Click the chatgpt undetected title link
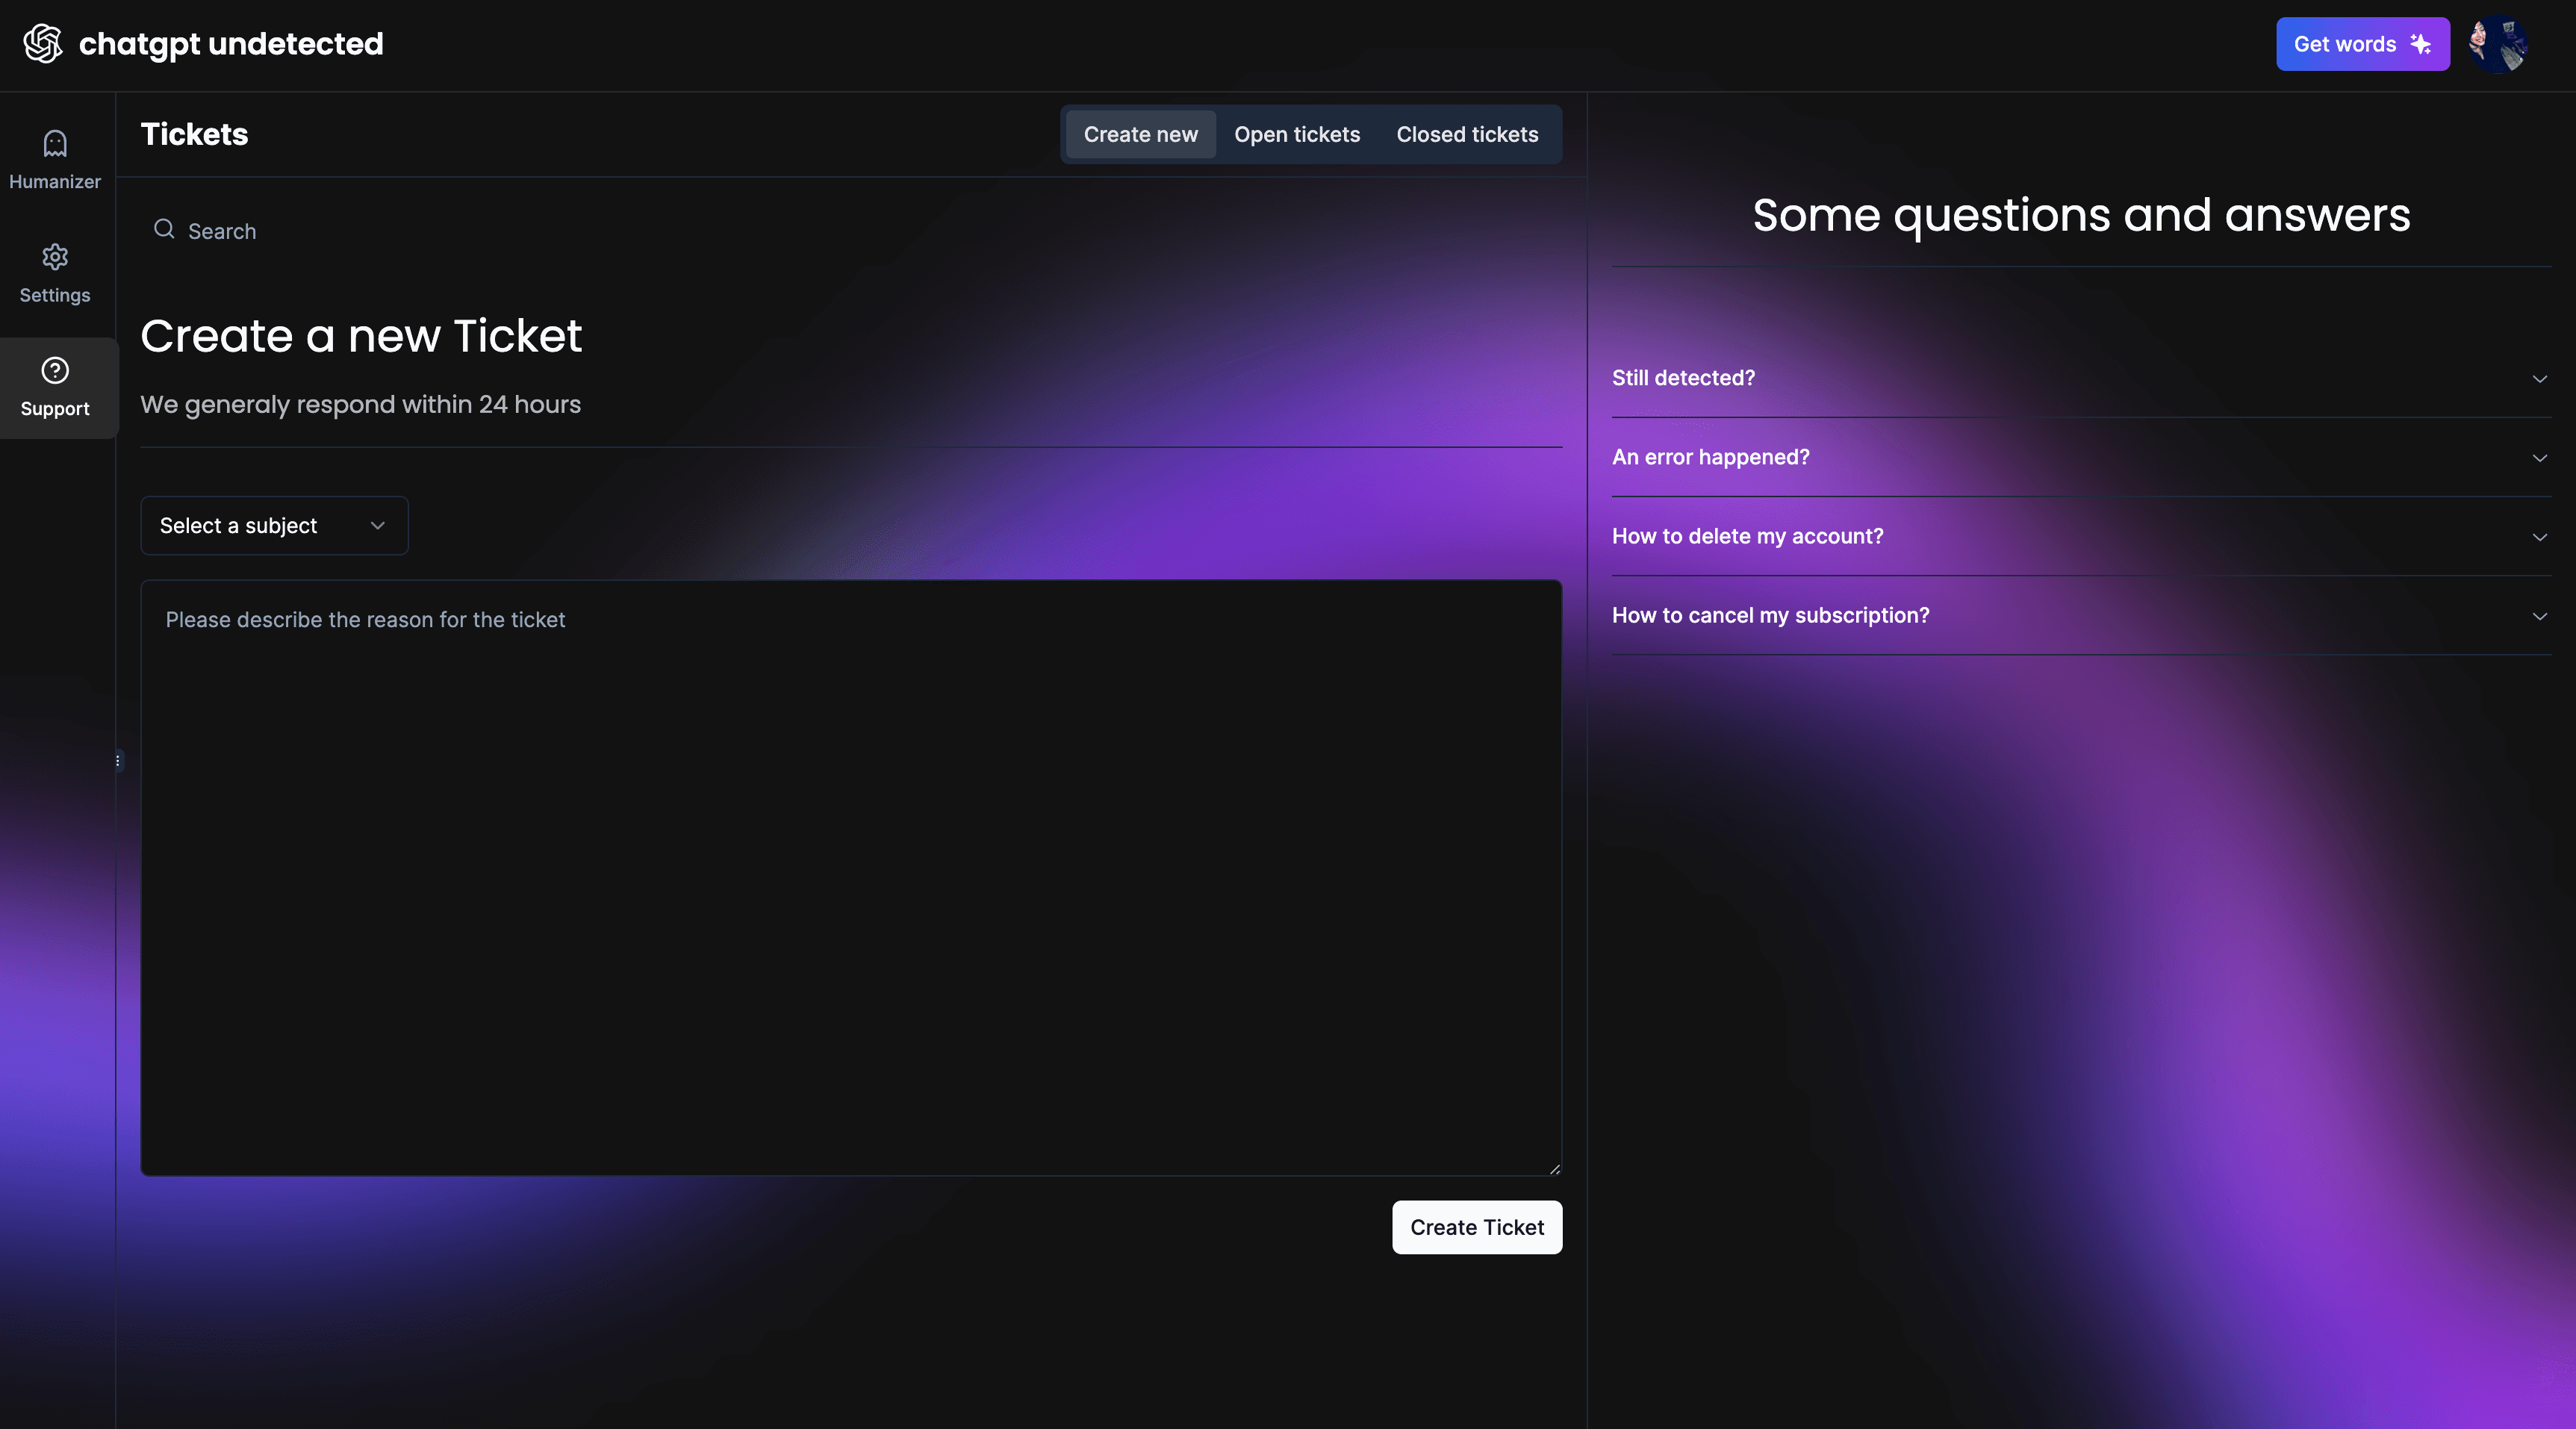Screen dimensions: 2576x1429 point(231,44)
